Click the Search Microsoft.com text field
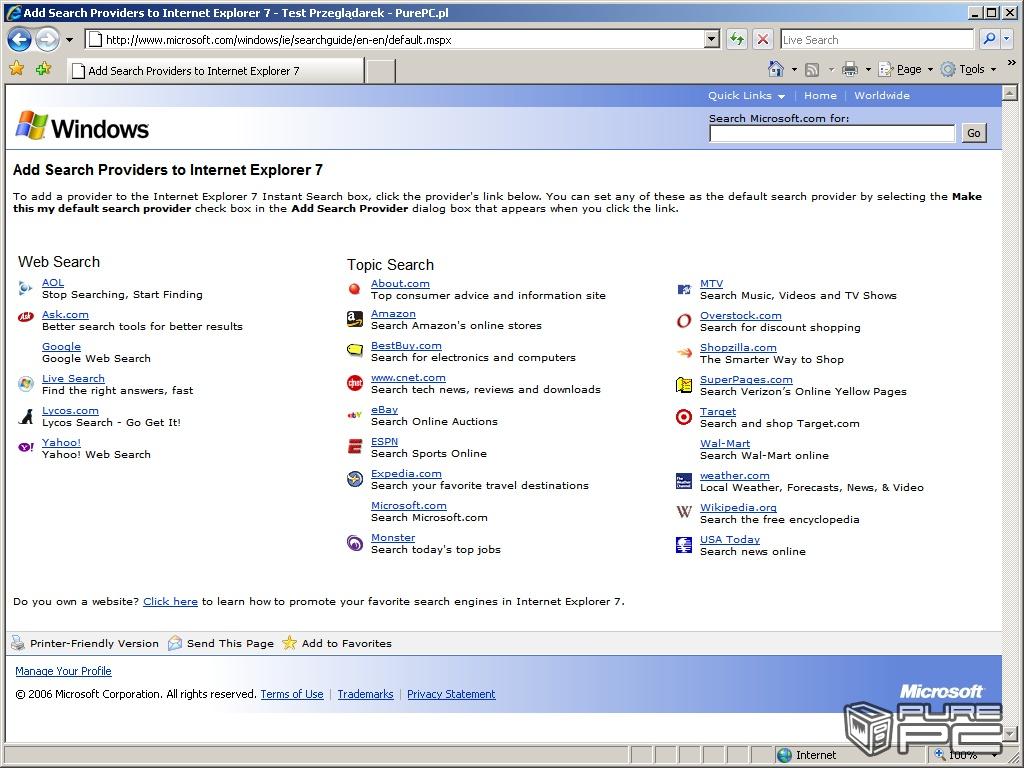Image resolution: width=1024 pixels, height=768 pixels. [832, 133]
